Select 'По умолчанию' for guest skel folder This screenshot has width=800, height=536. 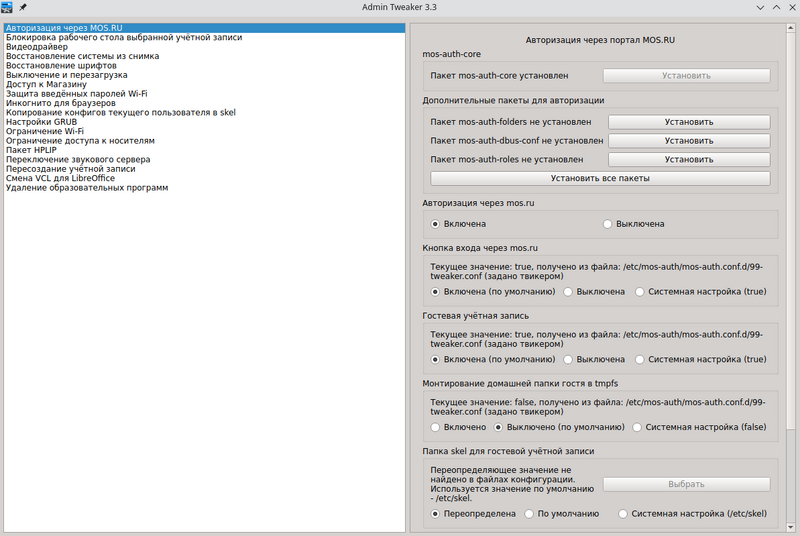(x=529, y=514)
